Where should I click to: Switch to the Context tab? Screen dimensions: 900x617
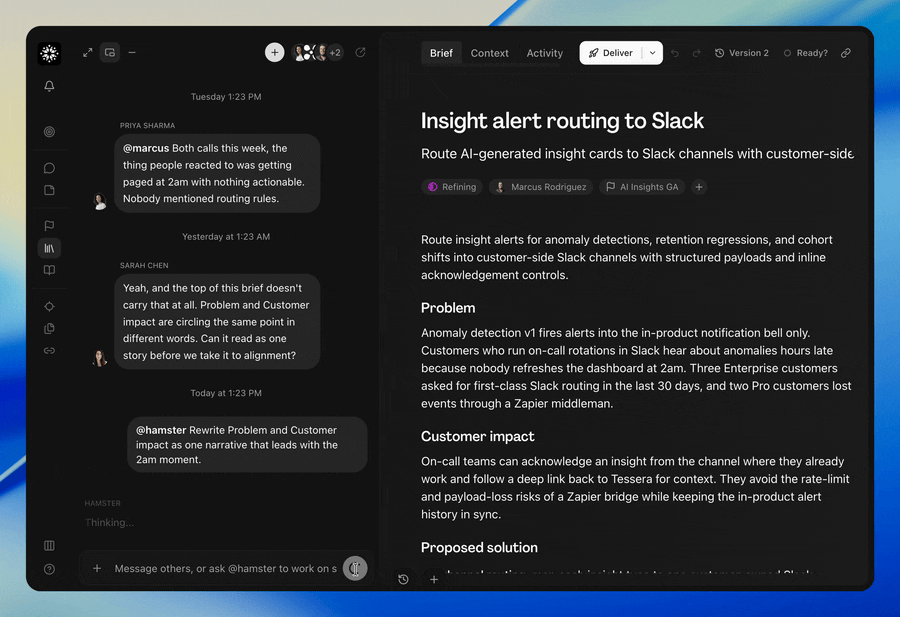(x=490, y=53)
